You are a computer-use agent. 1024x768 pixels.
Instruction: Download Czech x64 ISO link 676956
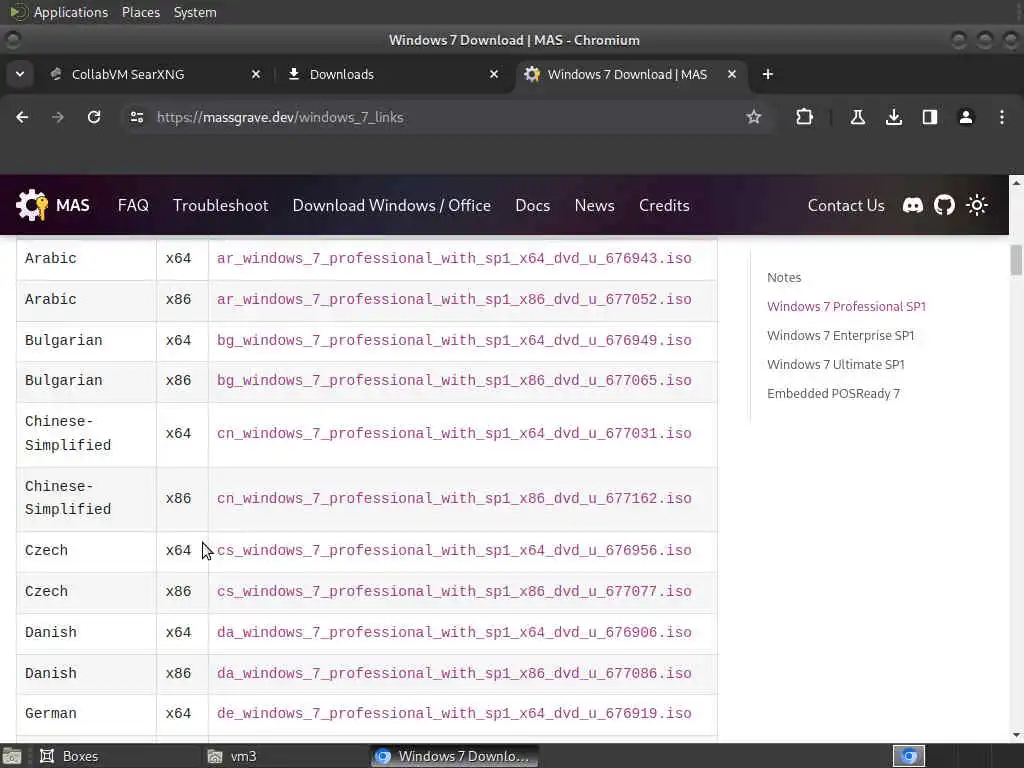point(454,551)
